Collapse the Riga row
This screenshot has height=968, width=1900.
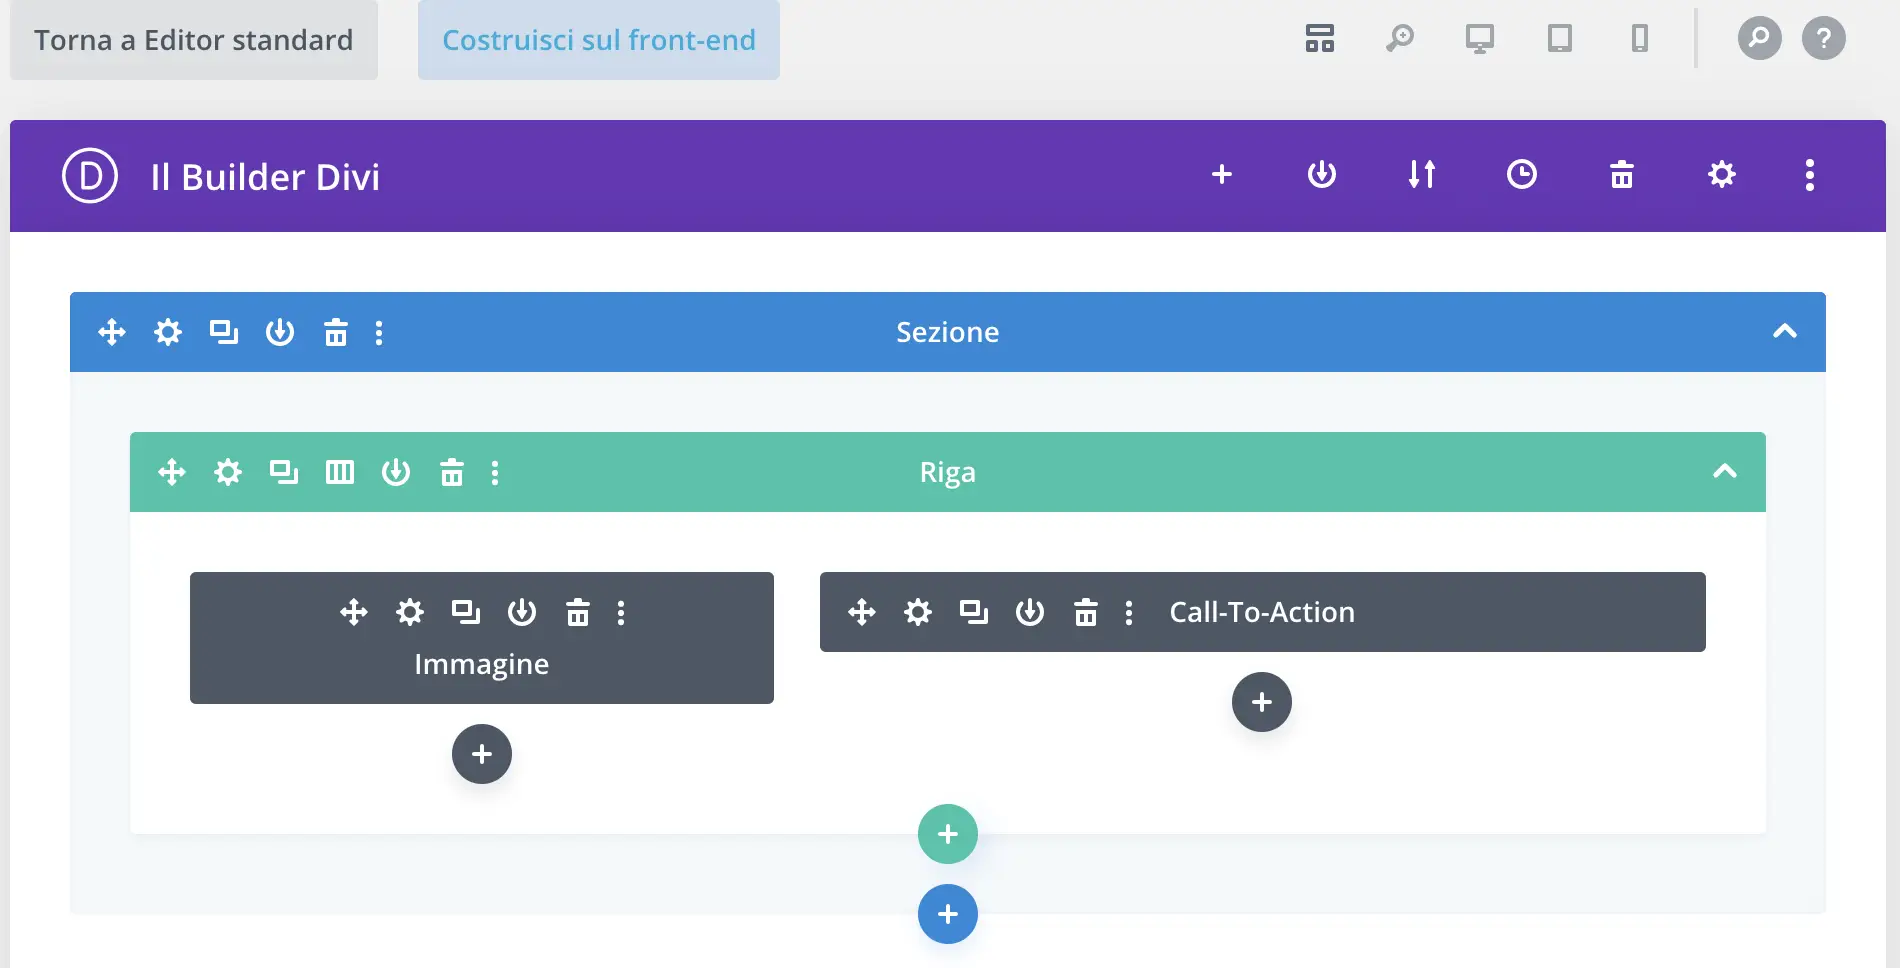tap(1724, 472)
